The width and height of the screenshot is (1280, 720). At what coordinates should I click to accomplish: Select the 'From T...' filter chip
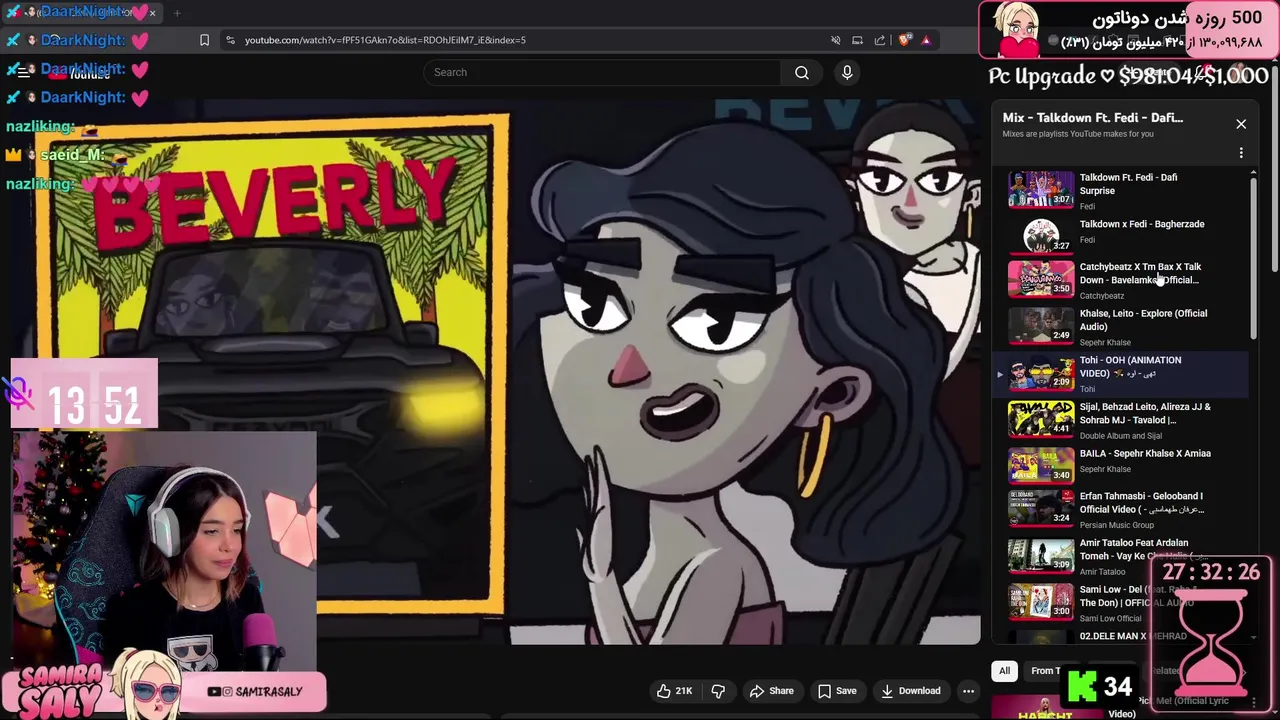1046,671
